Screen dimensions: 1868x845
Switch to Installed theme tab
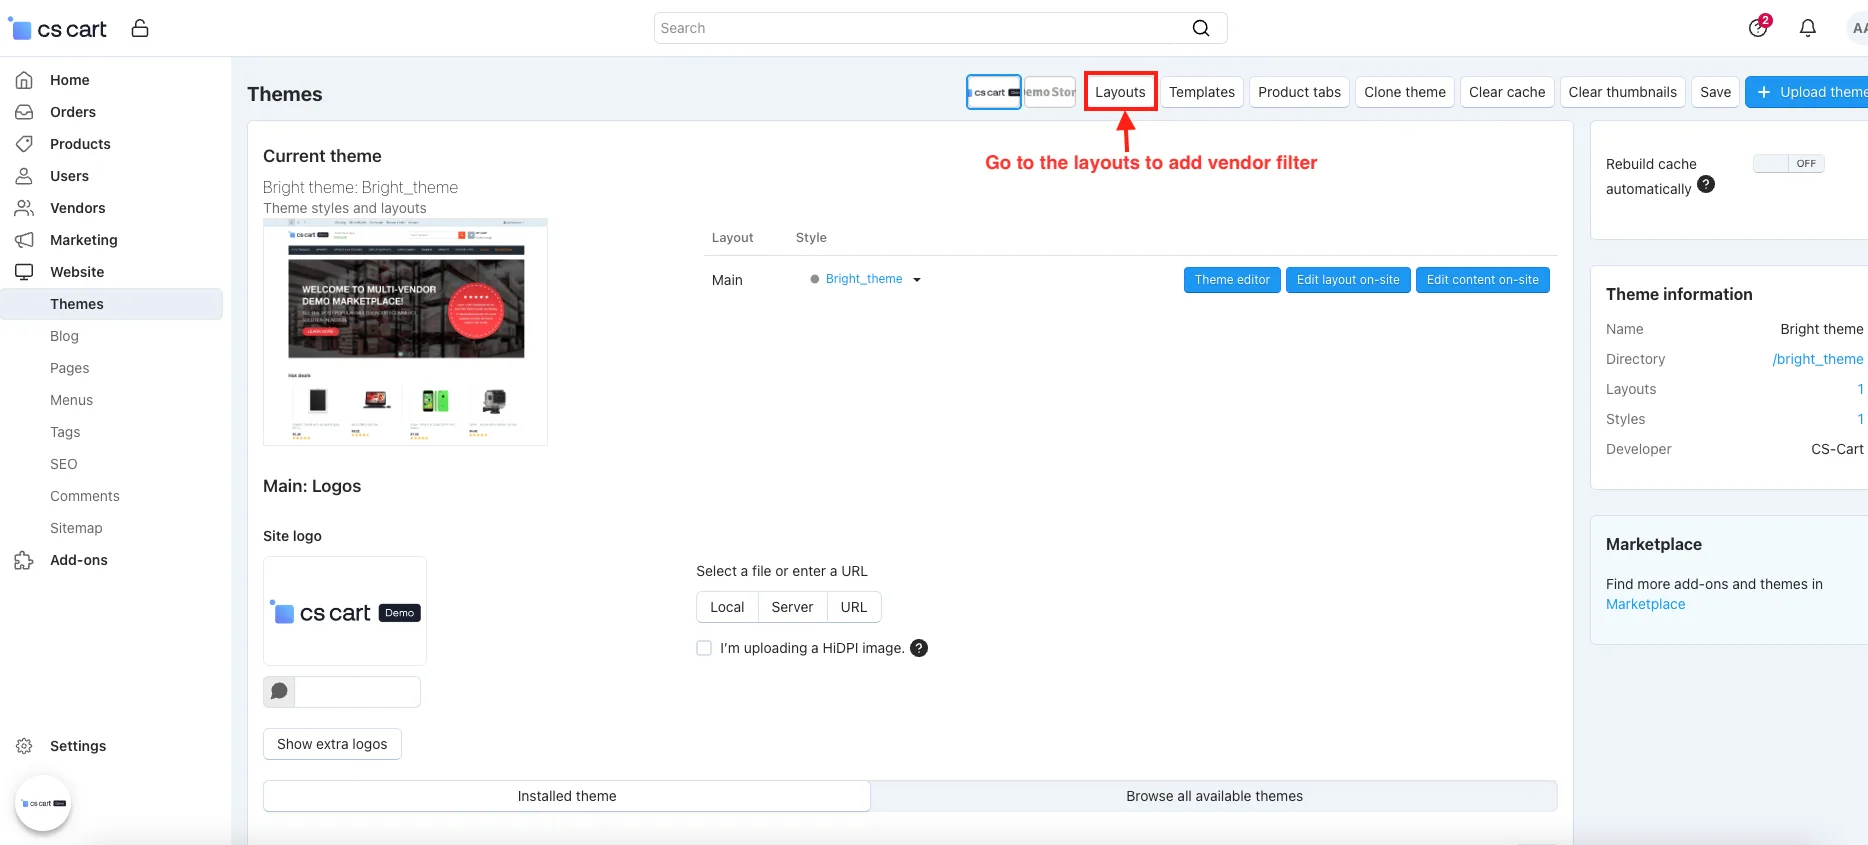(x=567, y=796)
